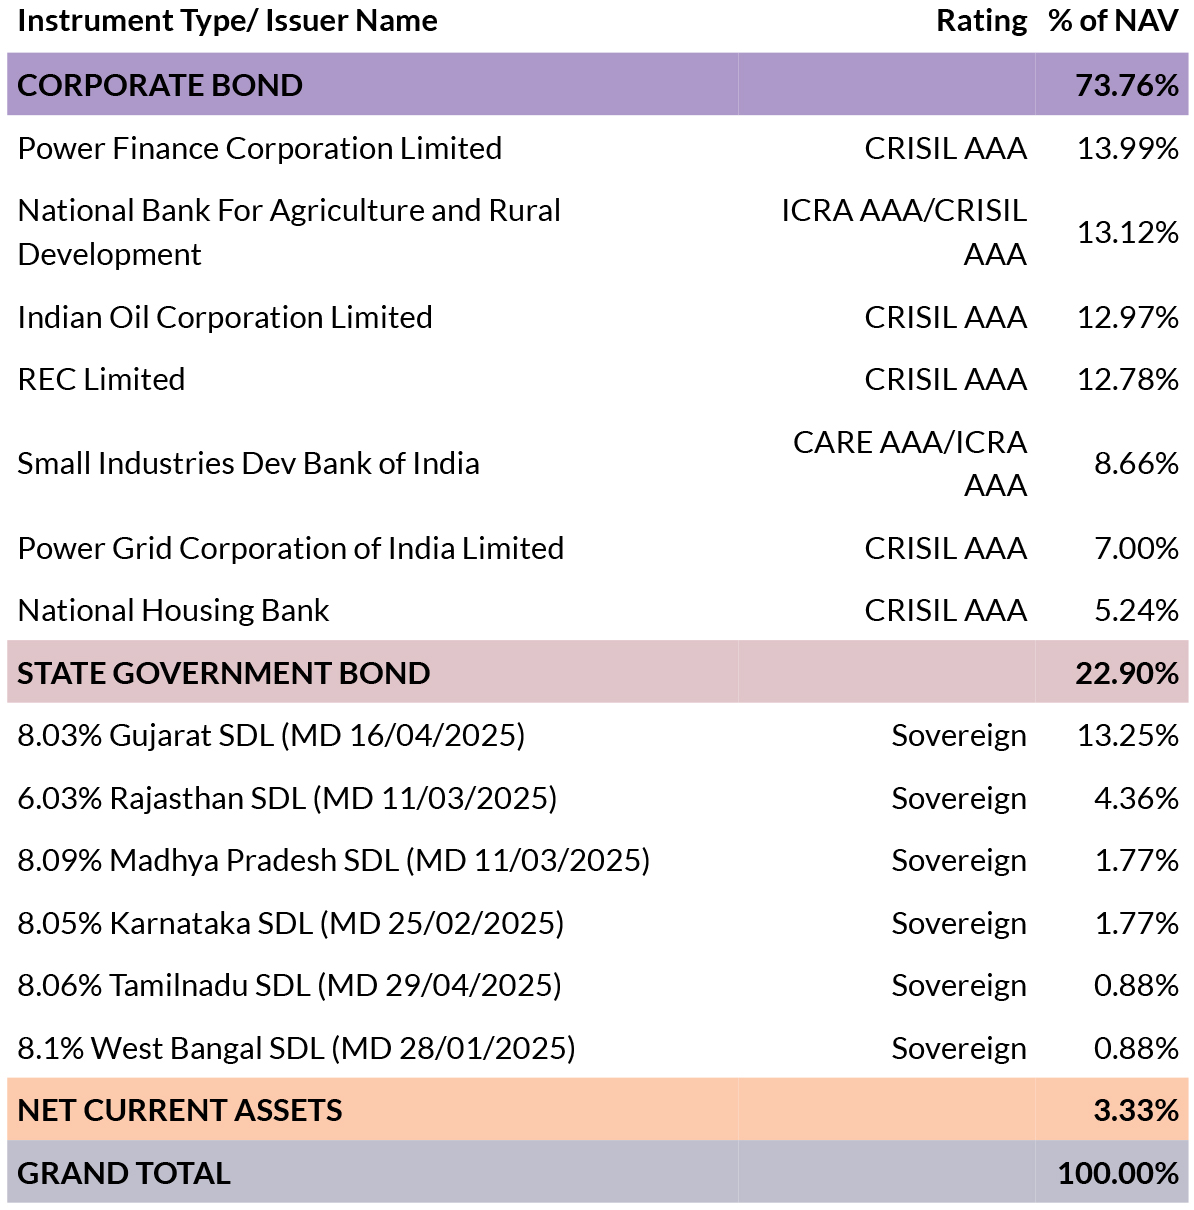Click the NET CURRENT ASSETS row
Viewport: 1194px width, 1210px height.
pyautogui.click(x=597, y=1110)
